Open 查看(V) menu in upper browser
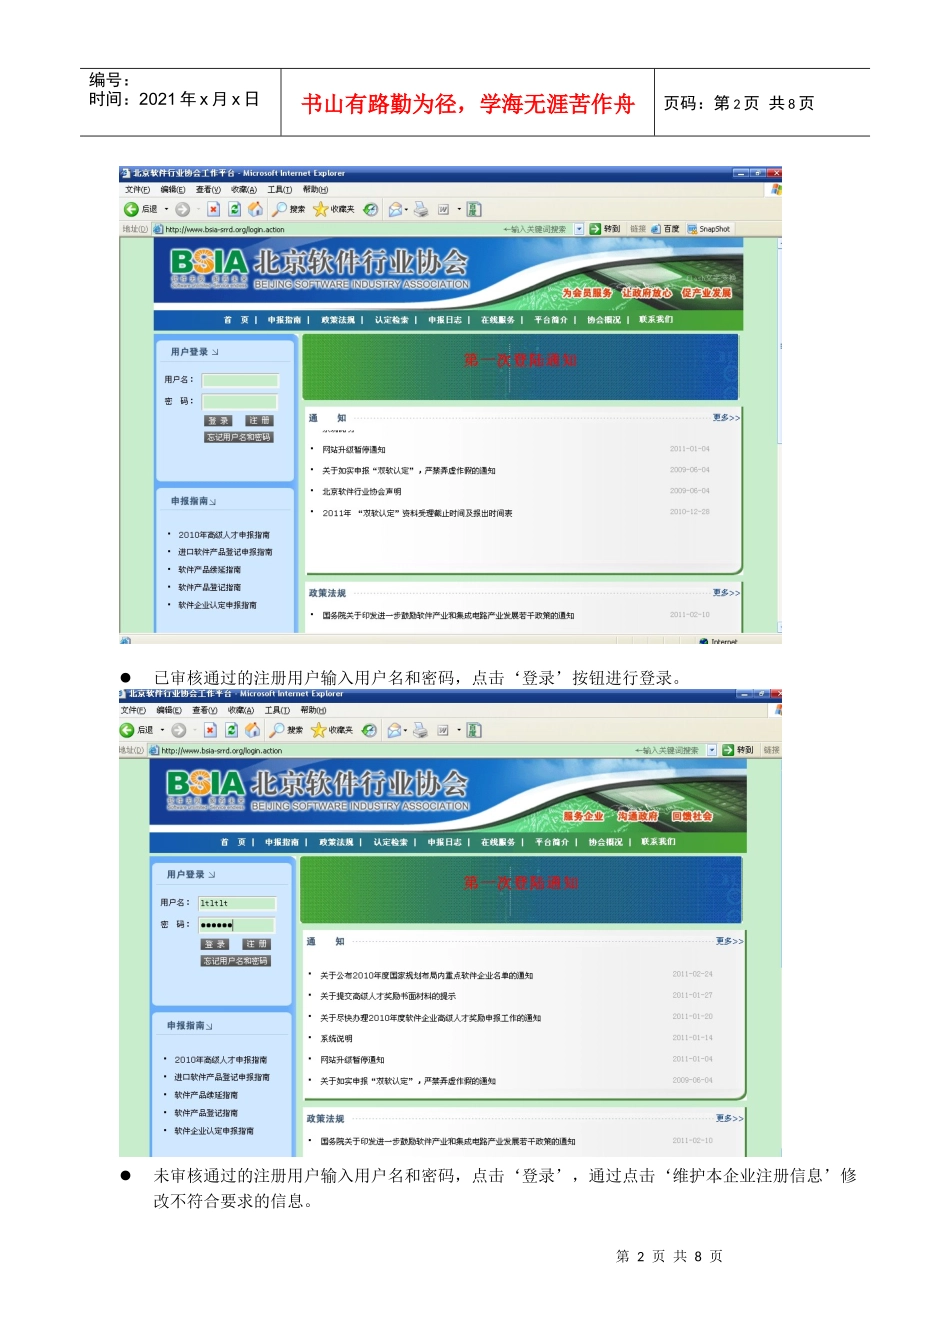This screenshot has height=1344, width=950. tap(208, 189)
